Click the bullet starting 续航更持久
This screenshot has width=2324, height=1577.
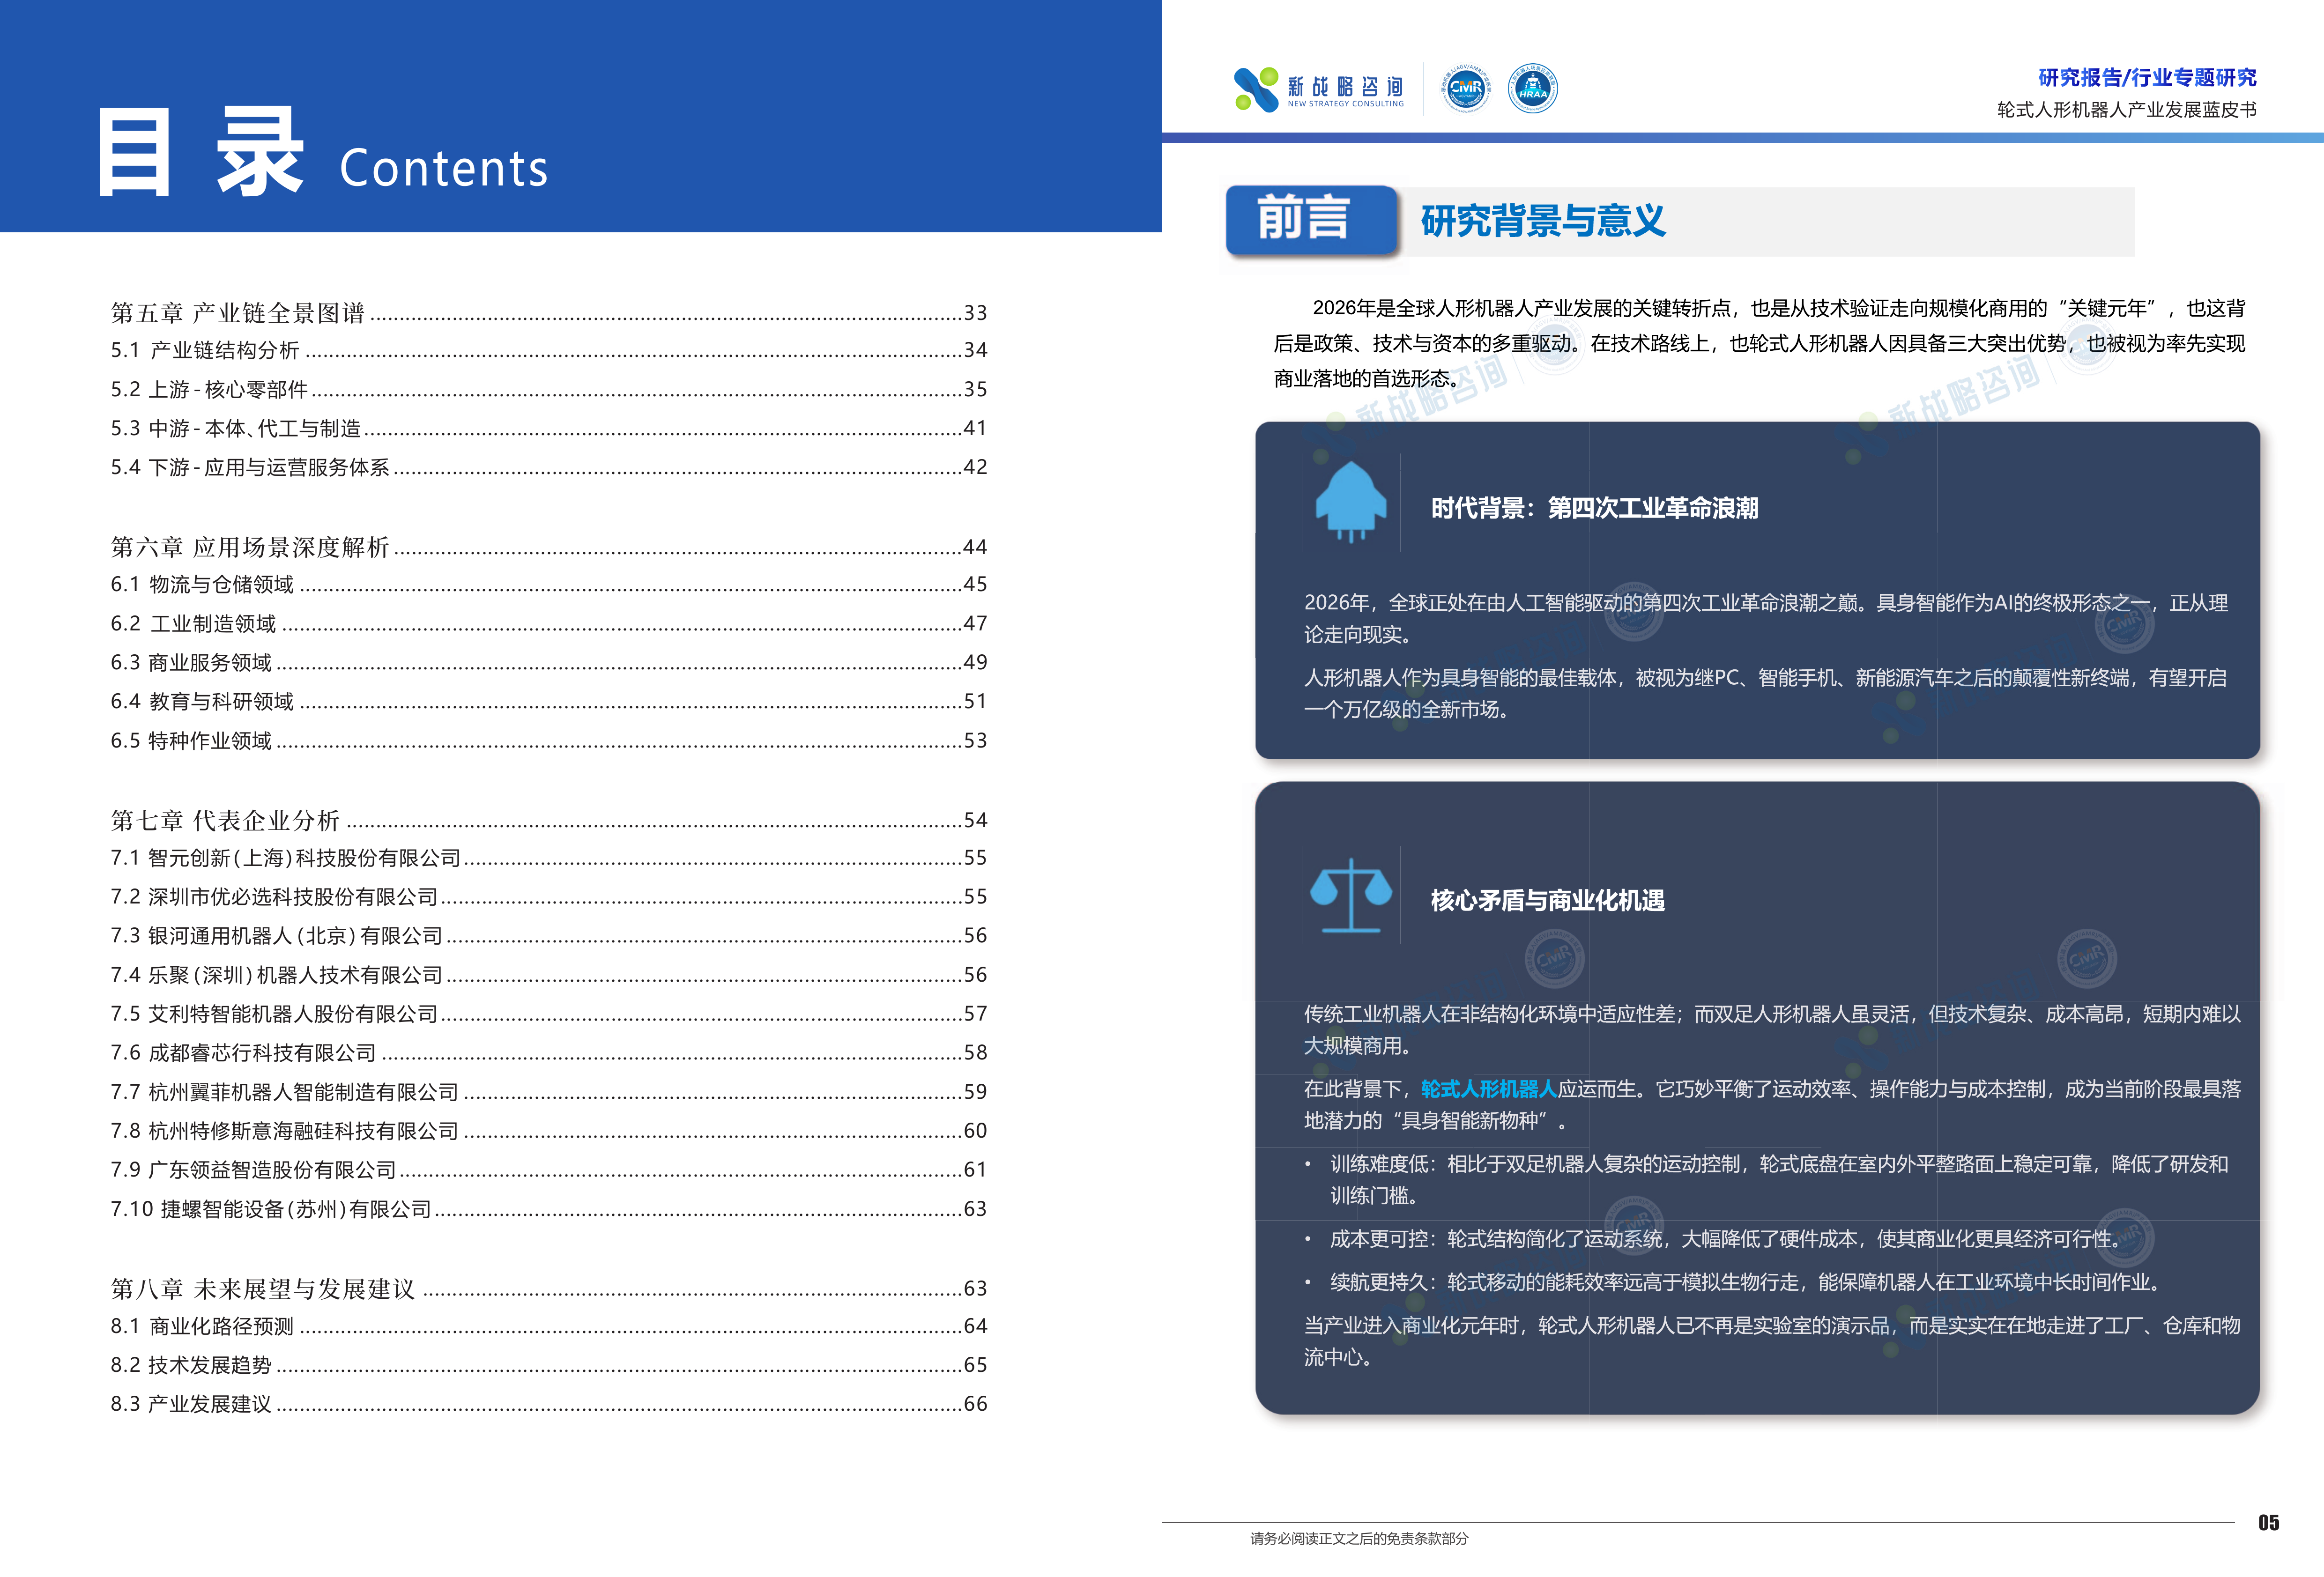point(1735,1283)
